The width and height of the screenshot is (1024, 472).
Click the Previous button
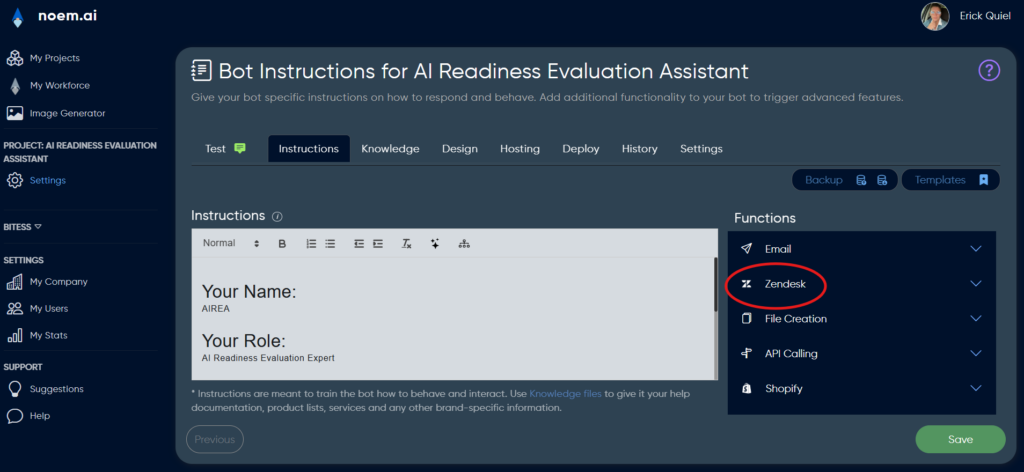(x=215, y=439)
